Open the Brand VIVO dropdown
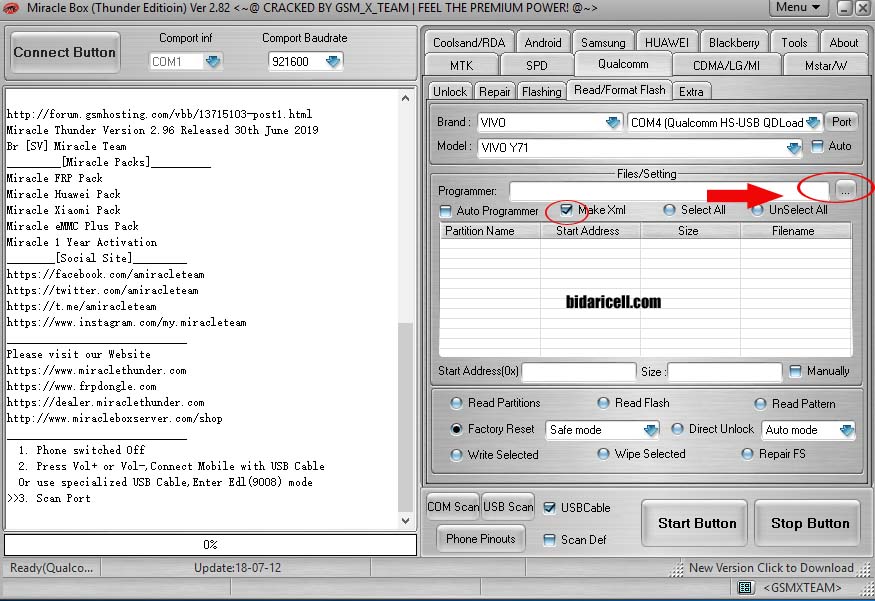This screenshot has height=601, width=875. click(613, 122)
